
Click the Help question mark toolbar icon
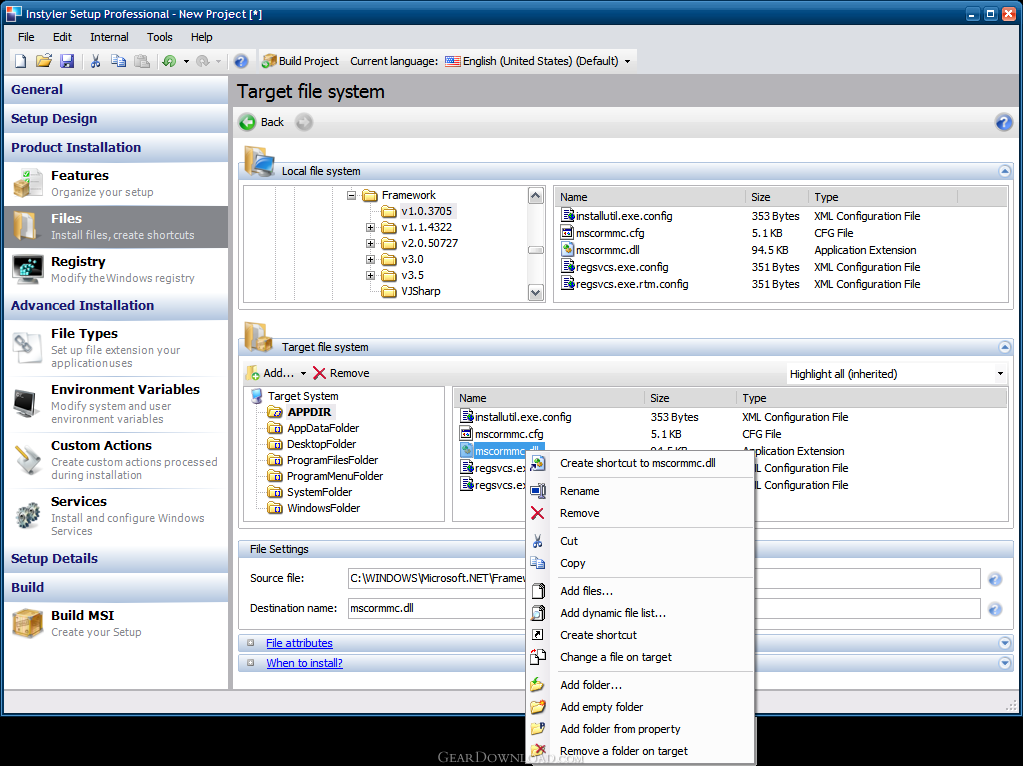click(241, 61)
